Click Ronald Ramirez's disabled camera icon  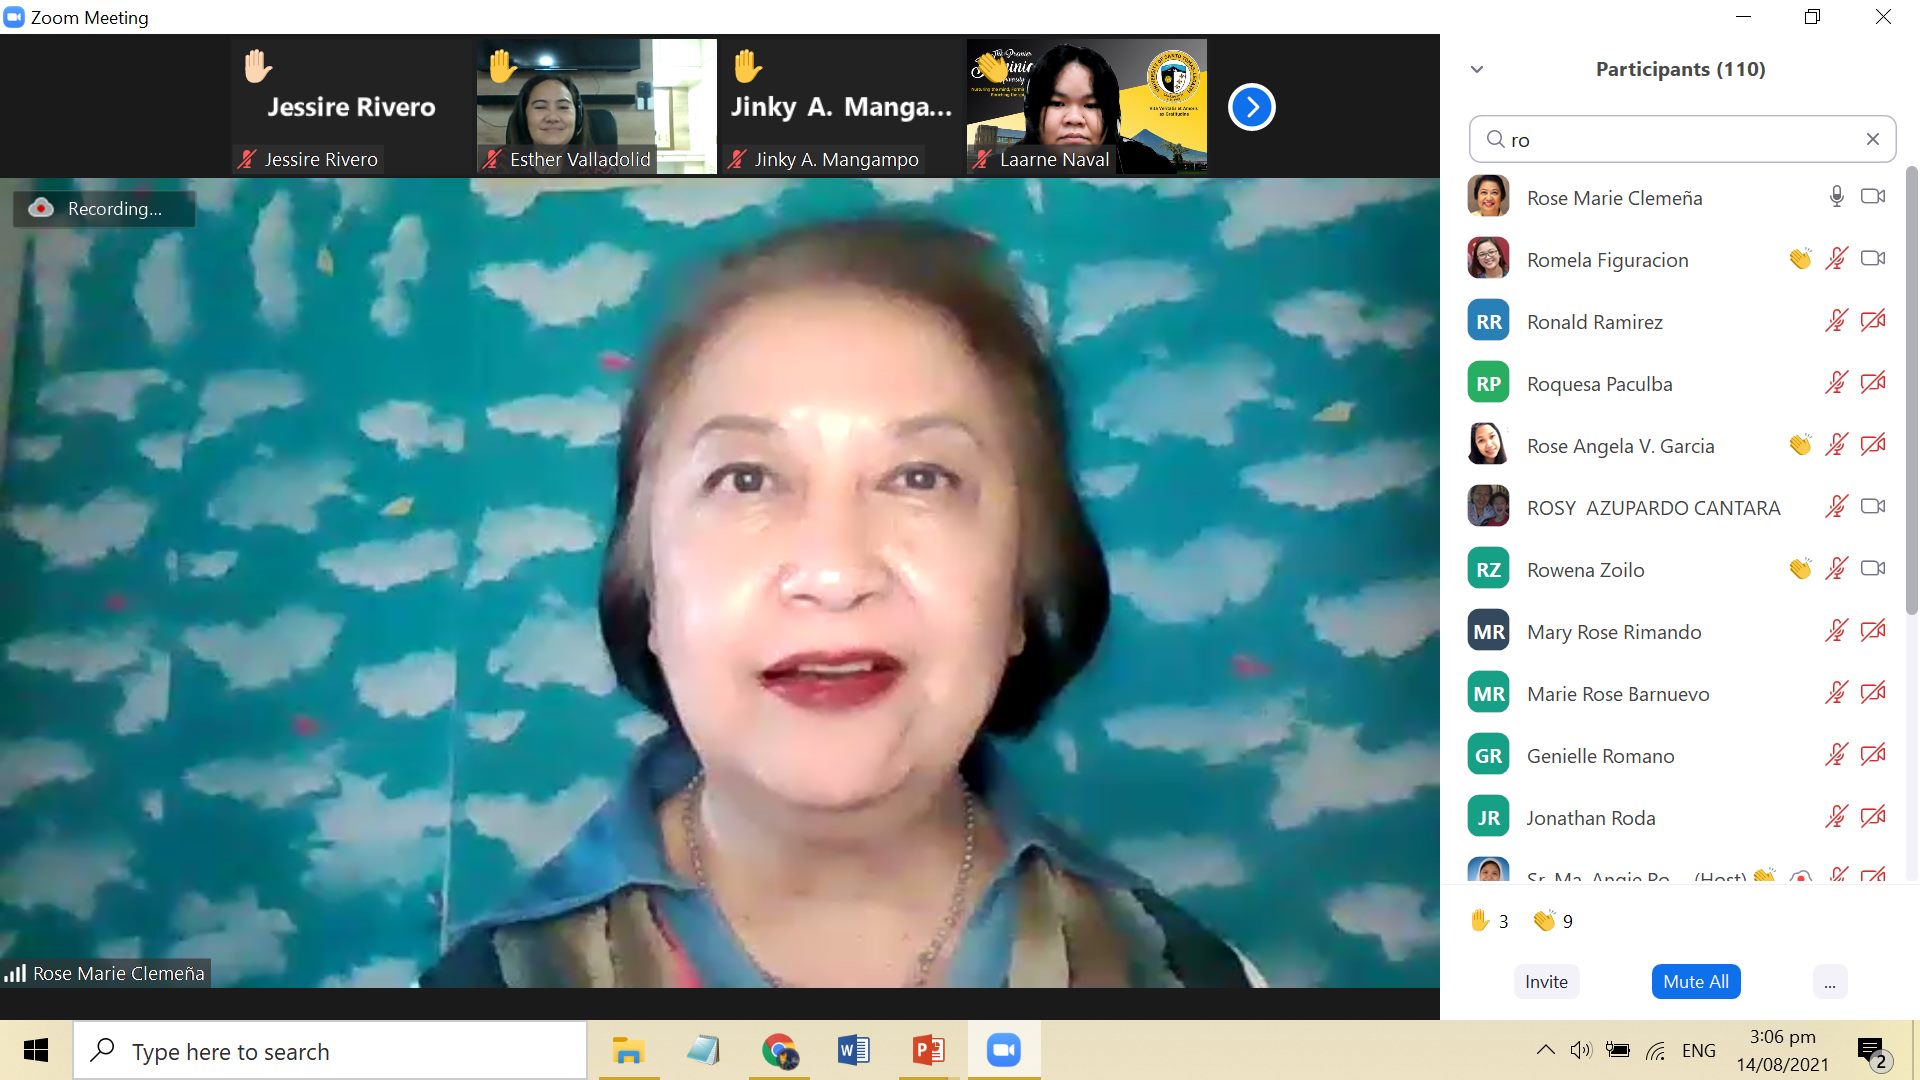pos(1873,321)
